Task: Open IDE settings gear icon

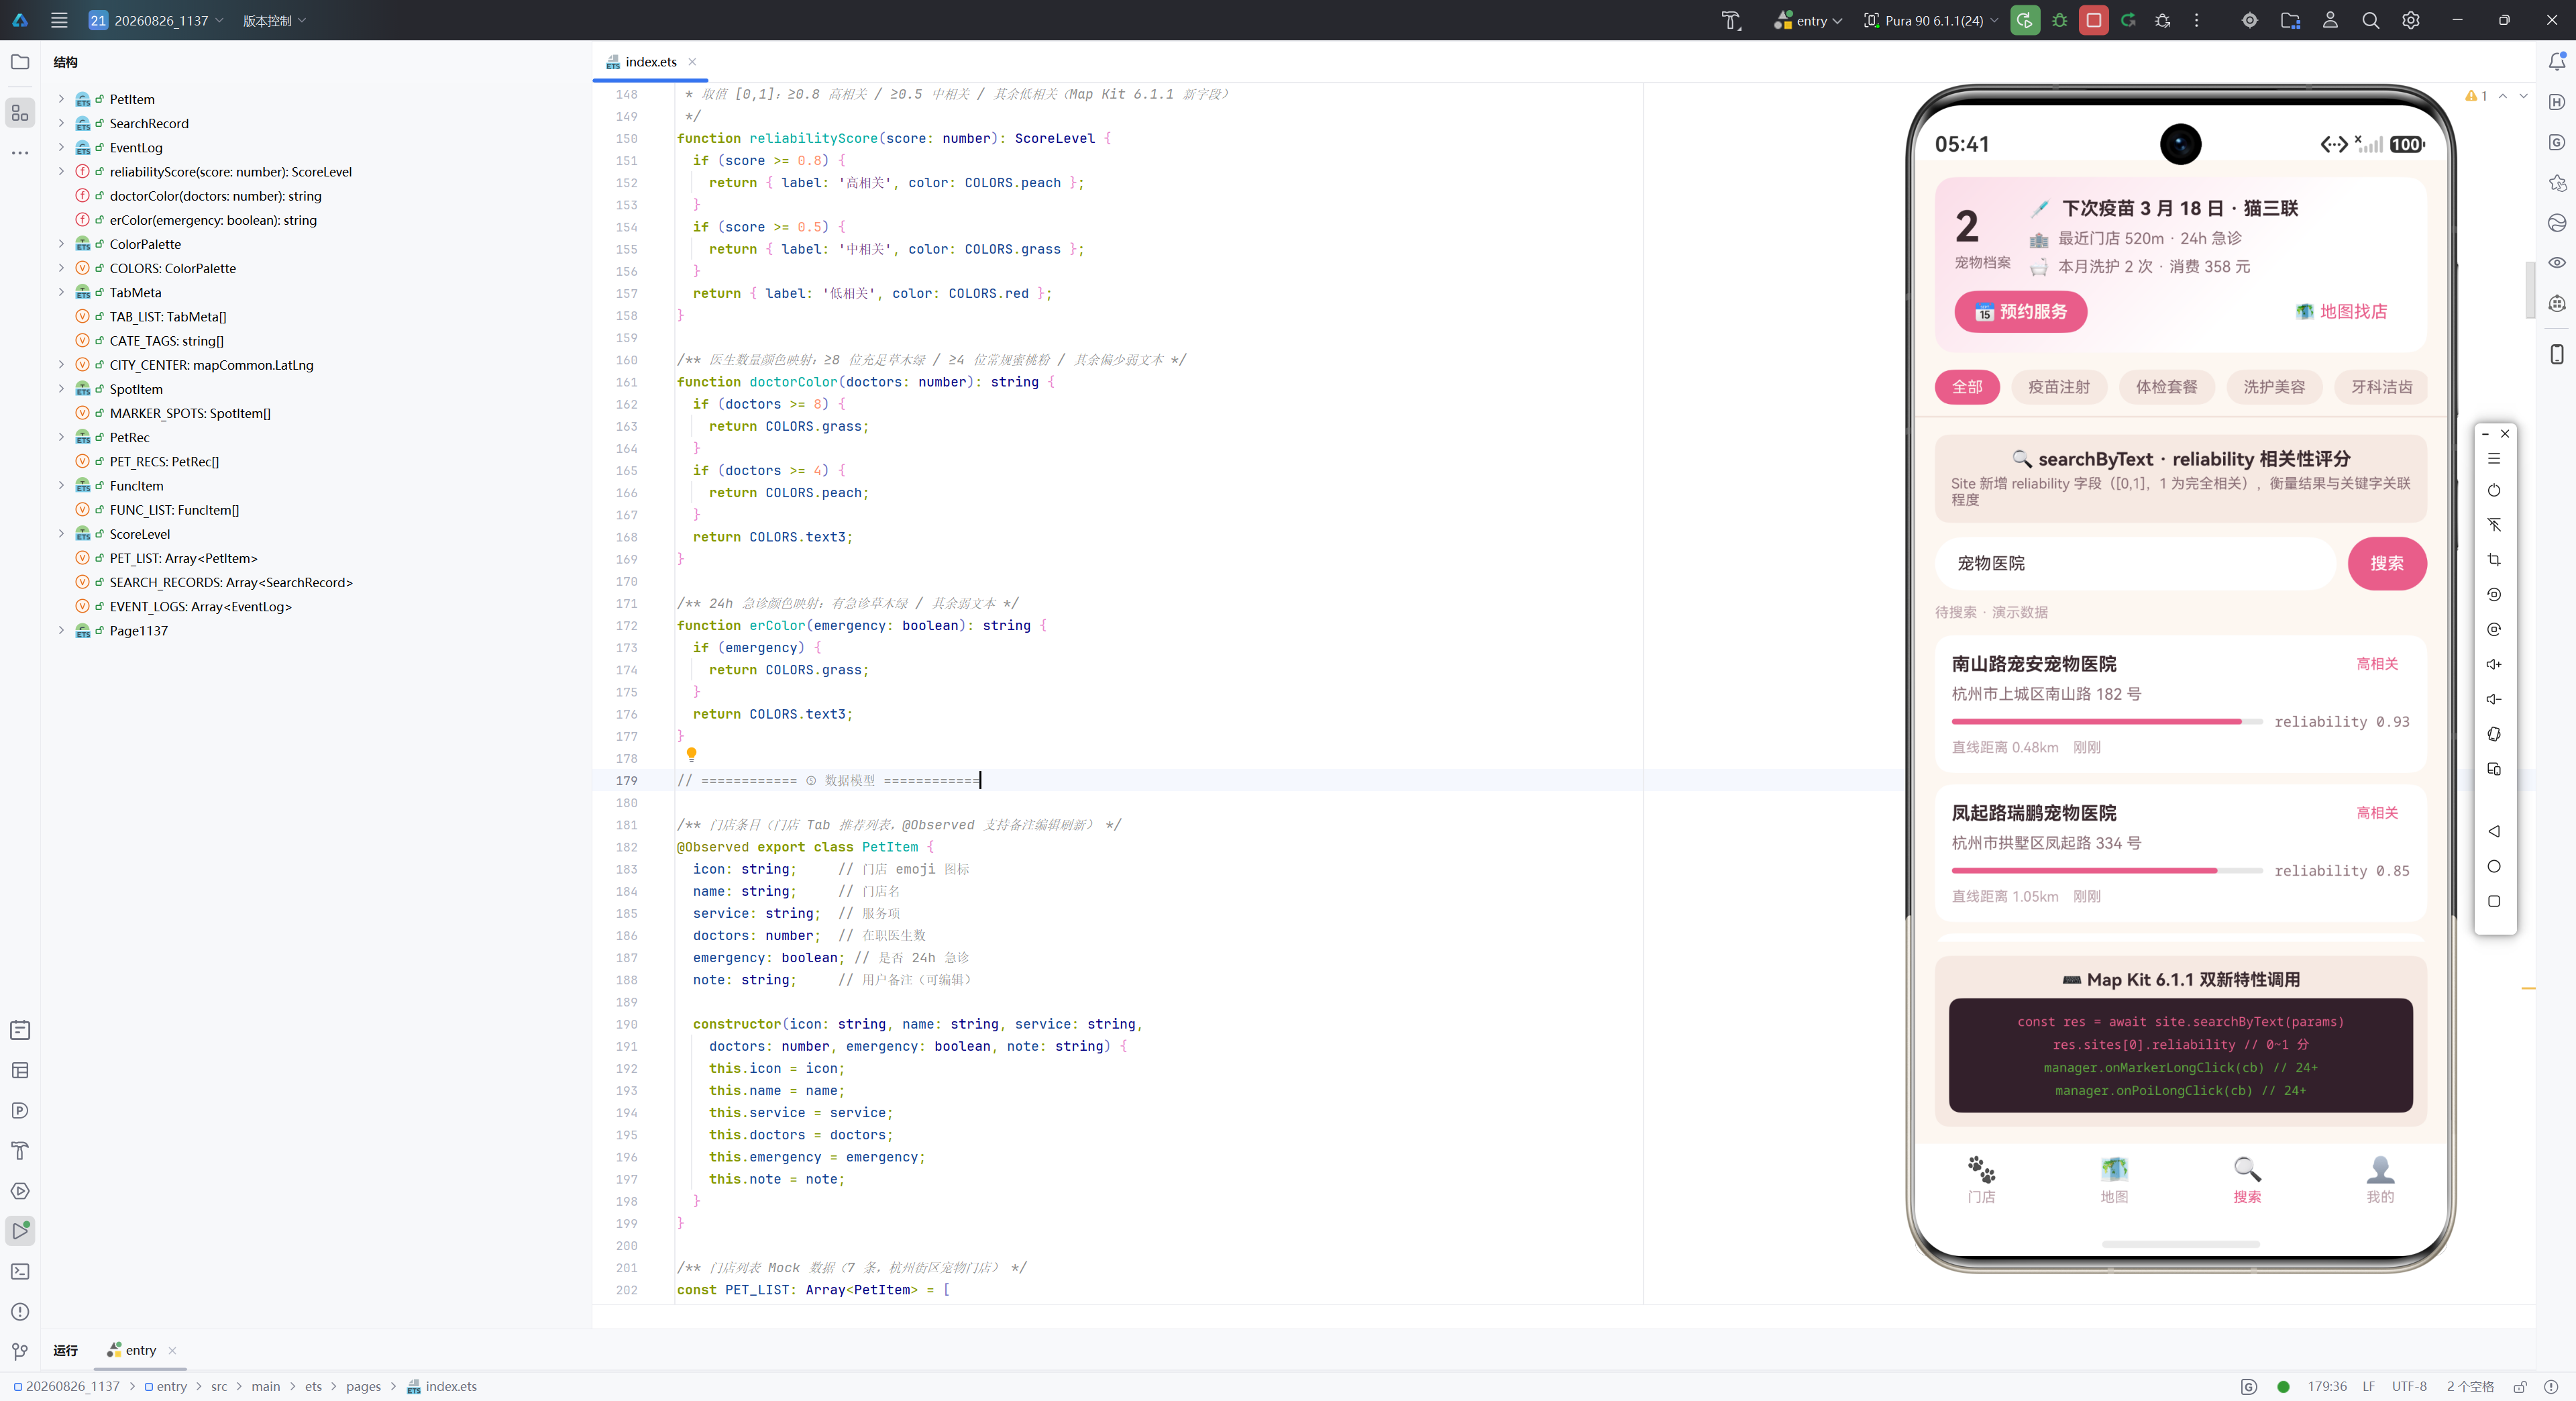Action: coord(2411,20)
